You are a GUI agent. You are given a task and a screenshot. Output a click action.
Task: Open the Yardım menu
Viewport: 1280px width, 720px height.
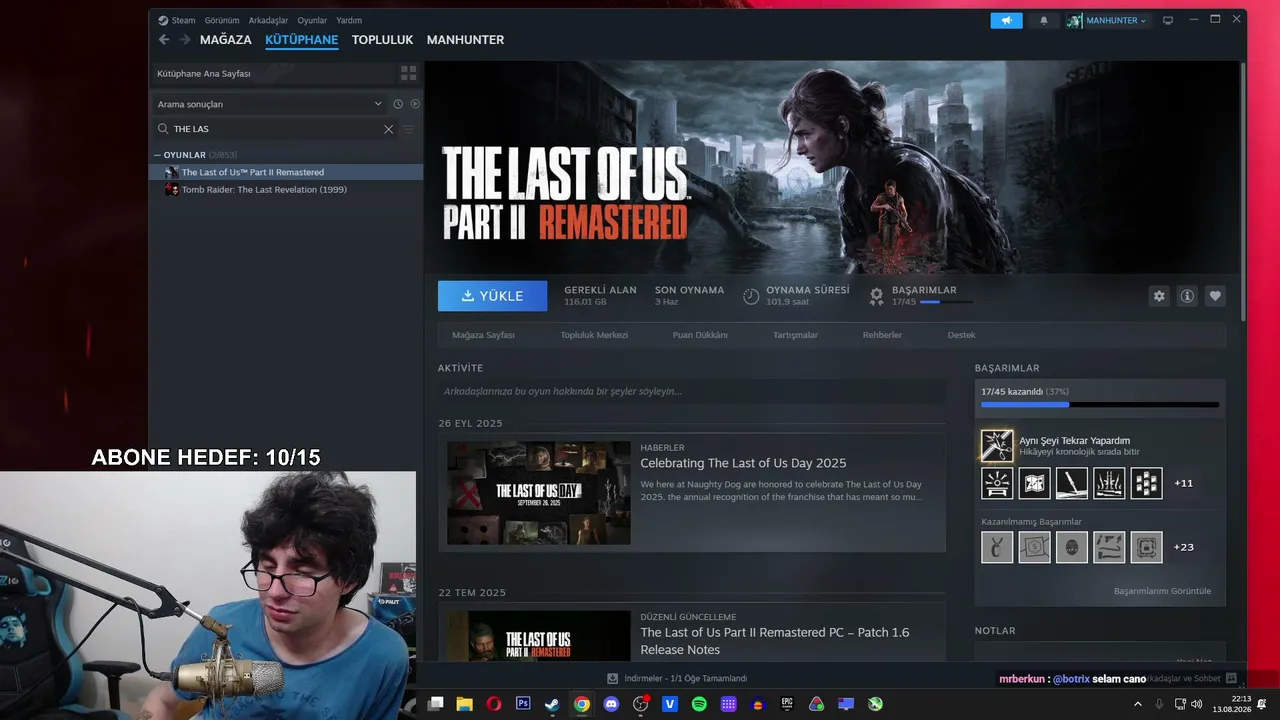[x=349, y=20]
